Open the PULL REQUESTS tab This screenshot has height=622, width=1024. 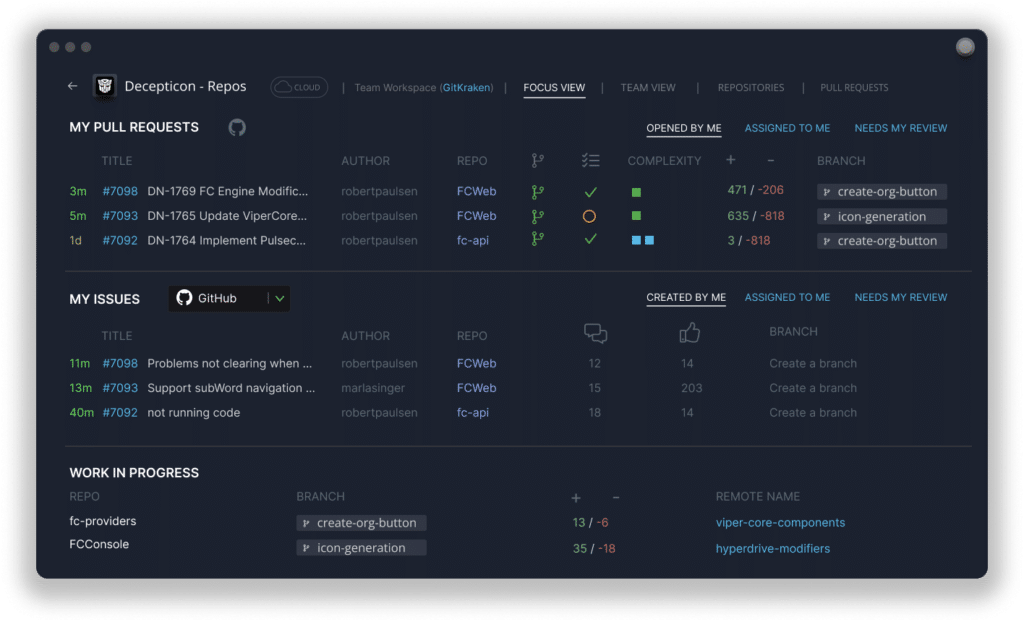click(x=854, y=88)
